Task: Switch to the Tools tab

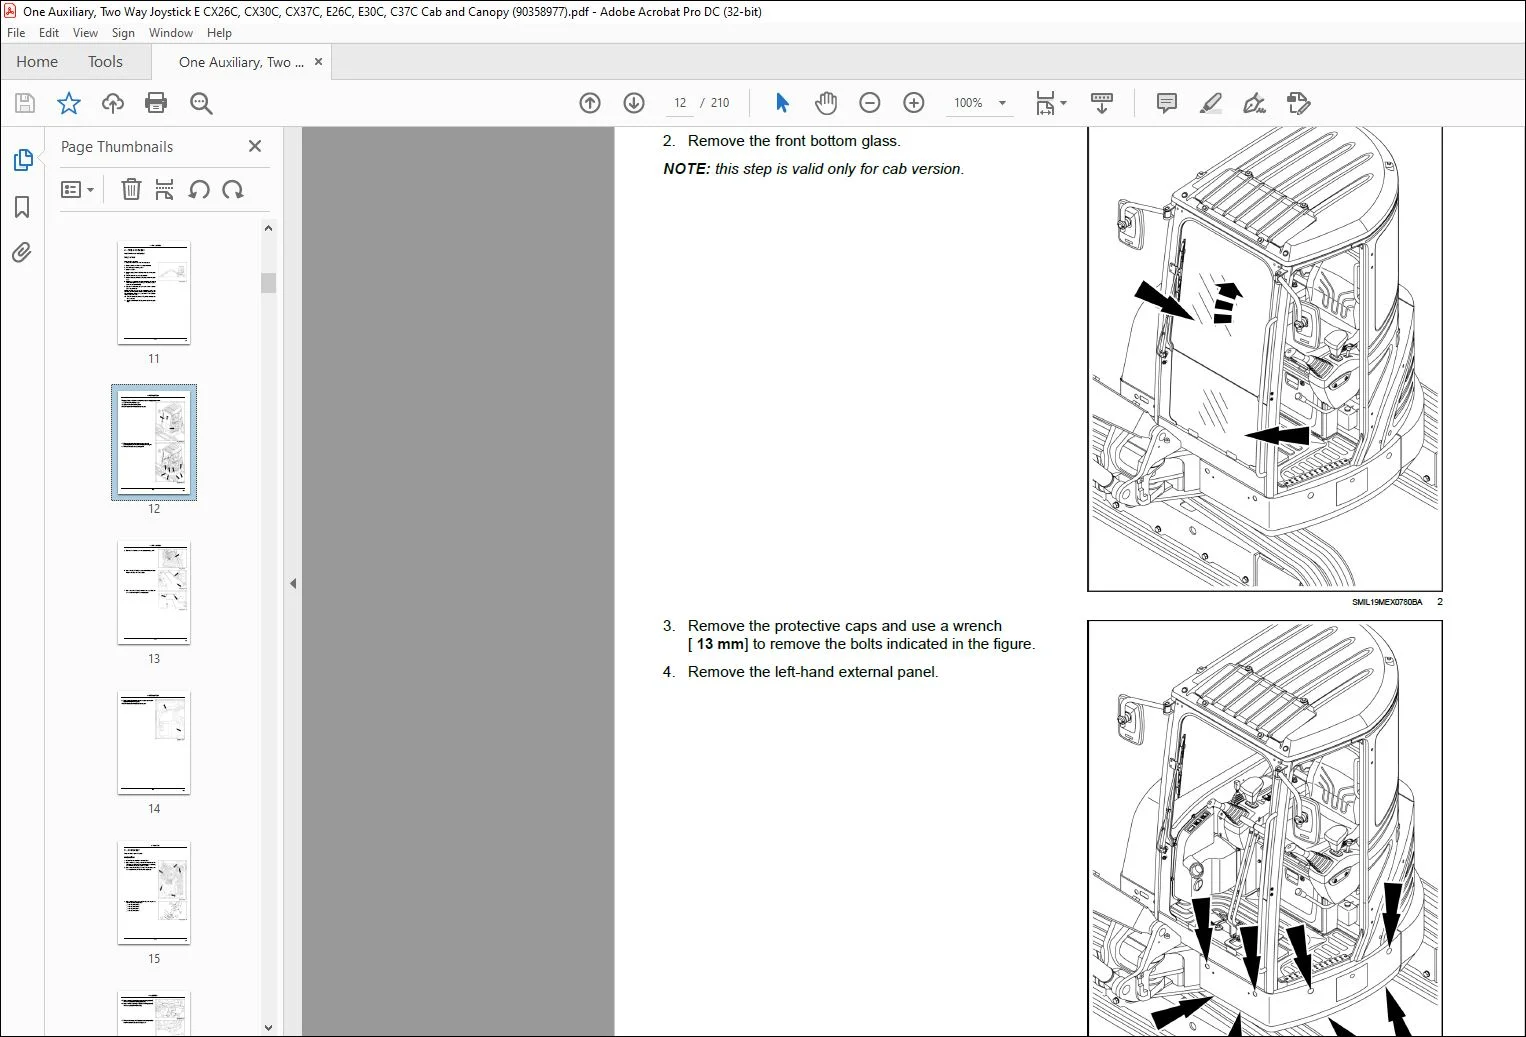Action: click(105, 62)
